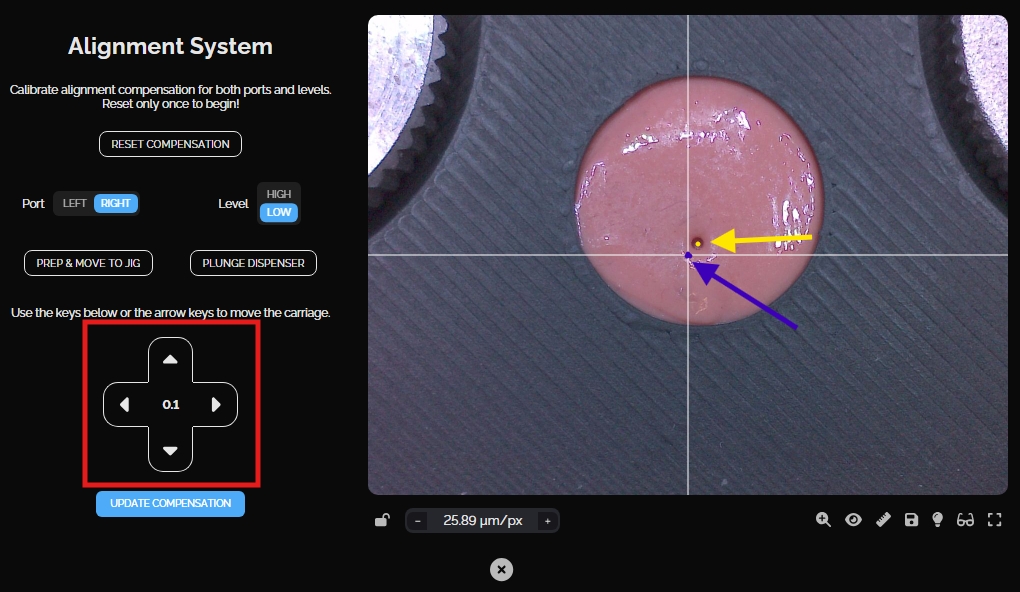1020x592 pixels.
Task: Select the RIGHT port option
Action: [x=116, y=203]
